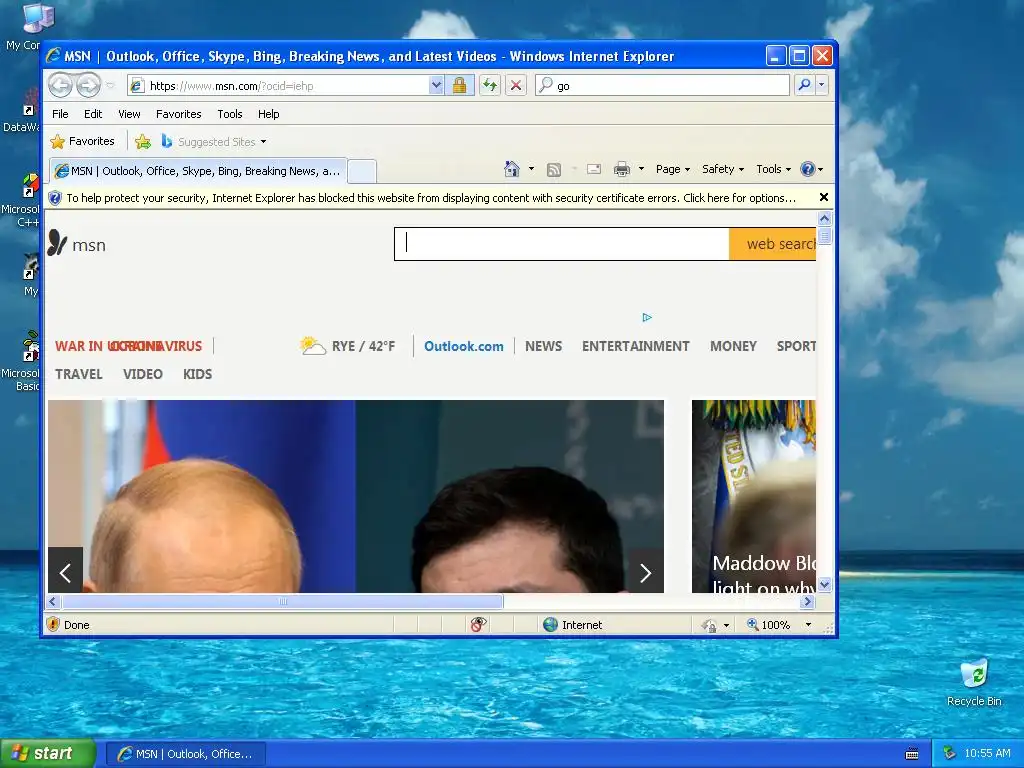Click the RSS Feeds icon
Image resolution: width=1024 pixels, height=768 pixels.
tap(554, 170)
